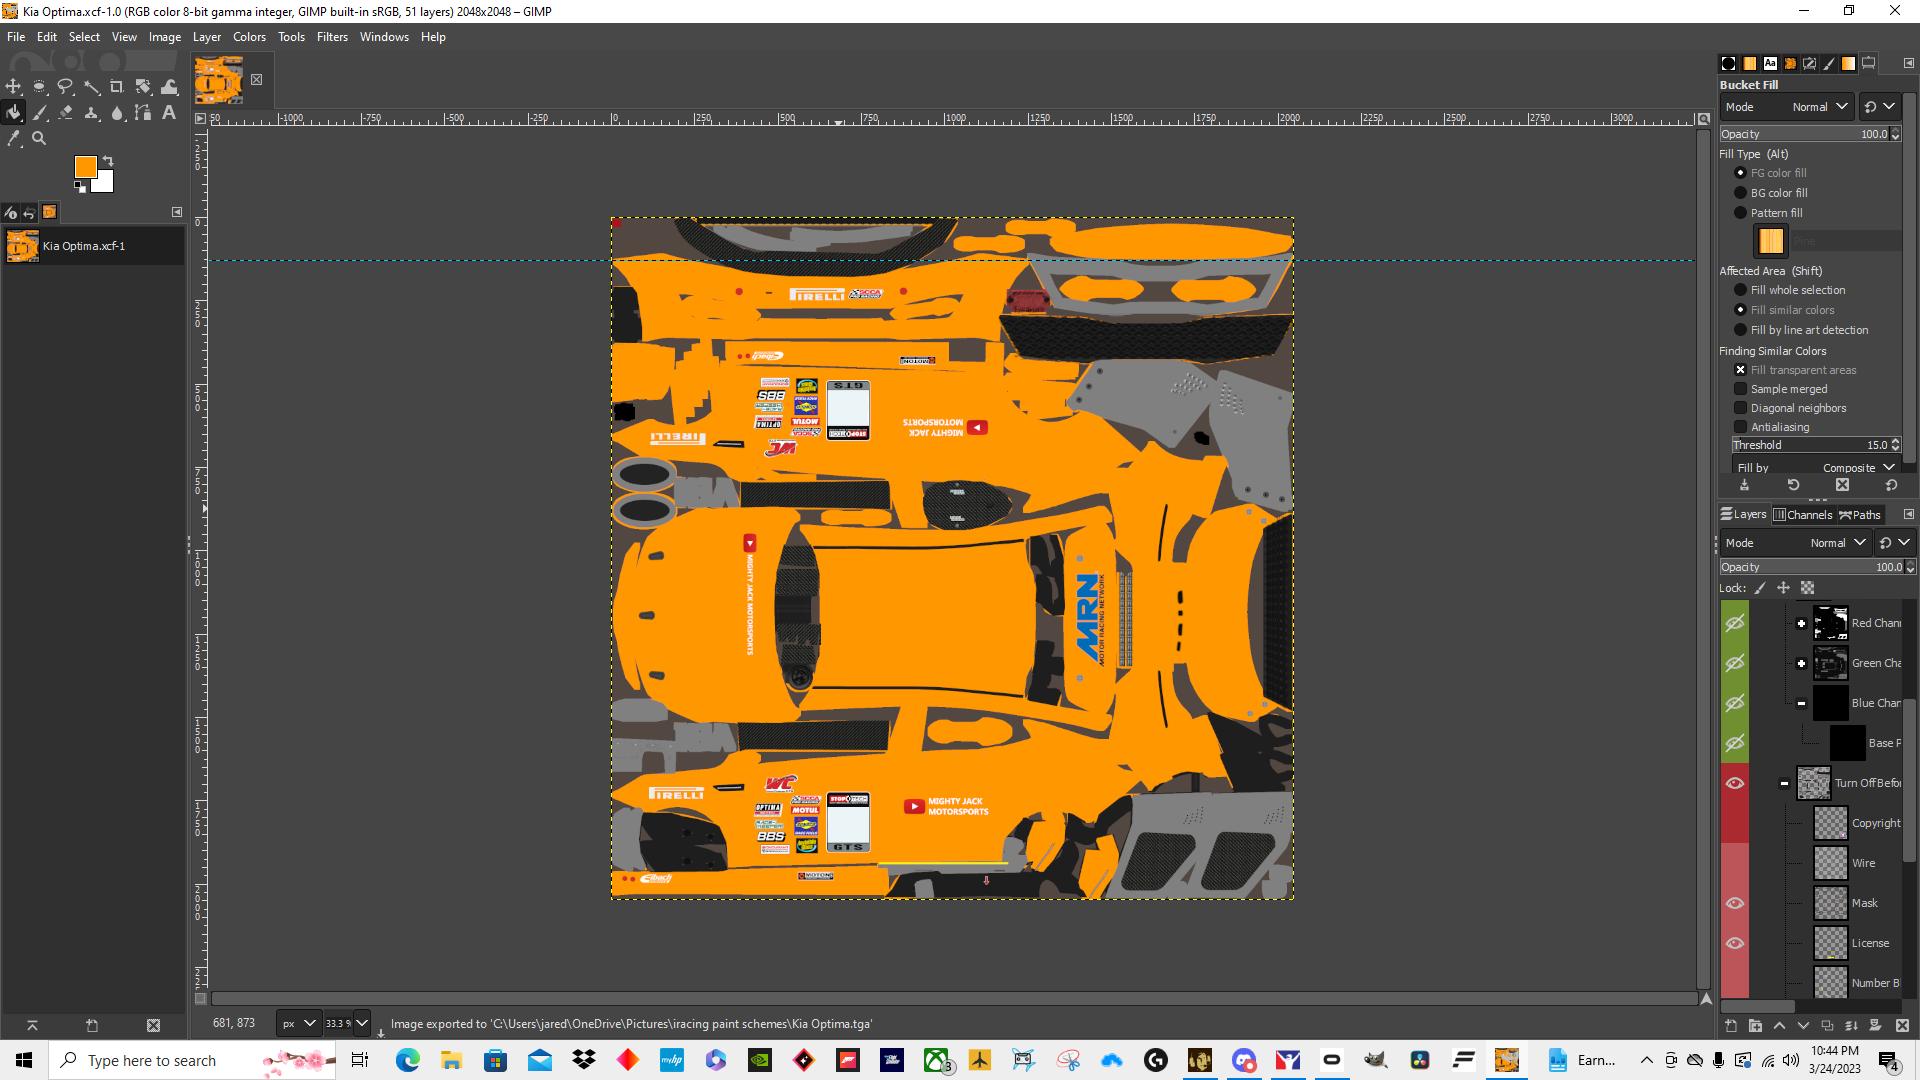Switch to the Channels tab
The width and height of the screenshot is (1920, 1080).
(1802, 515)
